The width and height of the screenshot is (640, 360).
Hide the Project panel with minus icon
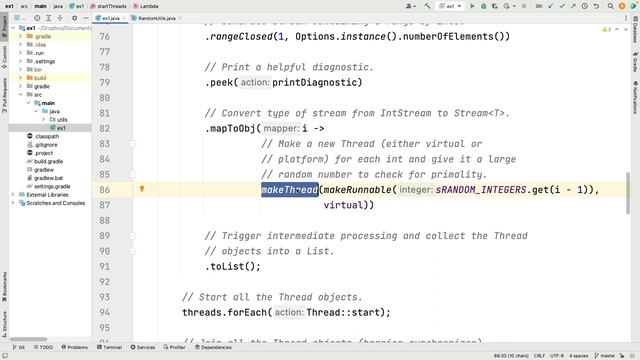[85, 18]
